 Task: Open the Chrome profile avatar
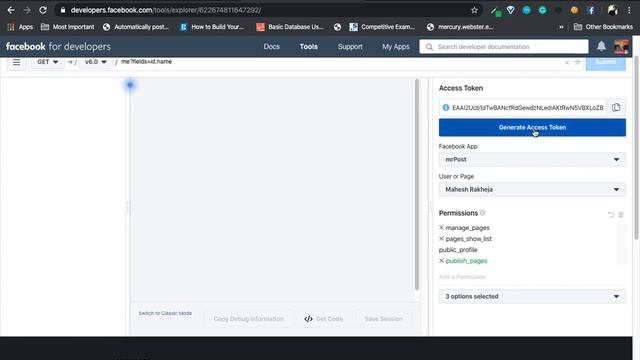(x=613, y=10)
